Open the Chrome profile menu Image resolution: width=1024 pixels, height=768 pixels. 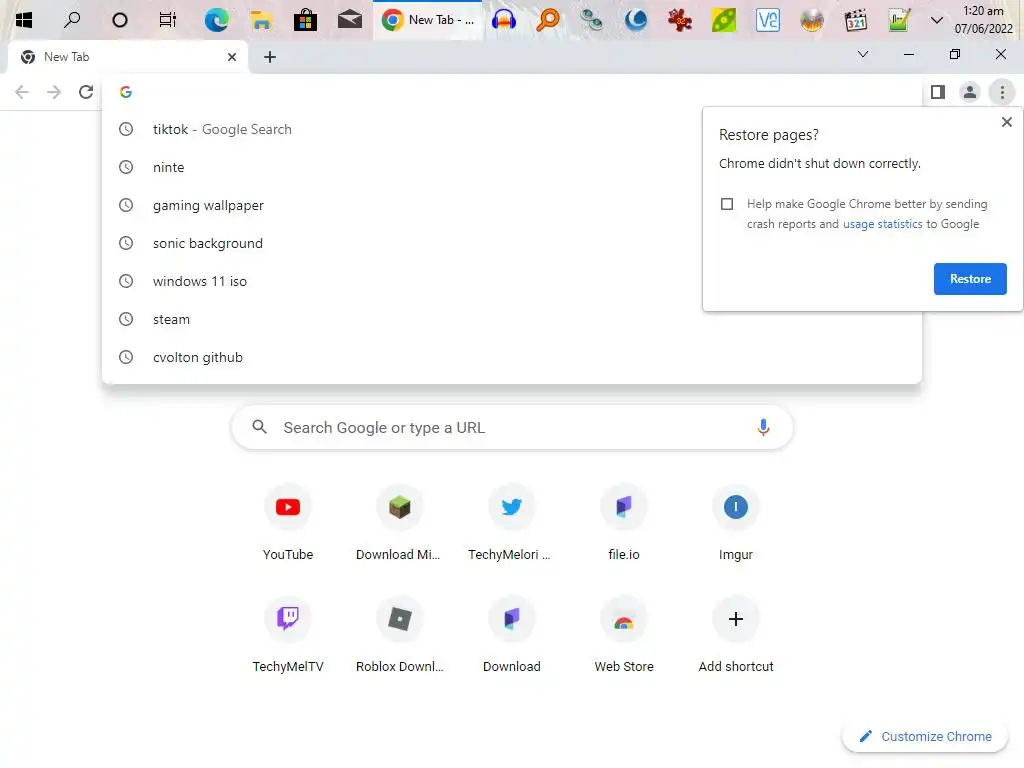tap(970, 92)
